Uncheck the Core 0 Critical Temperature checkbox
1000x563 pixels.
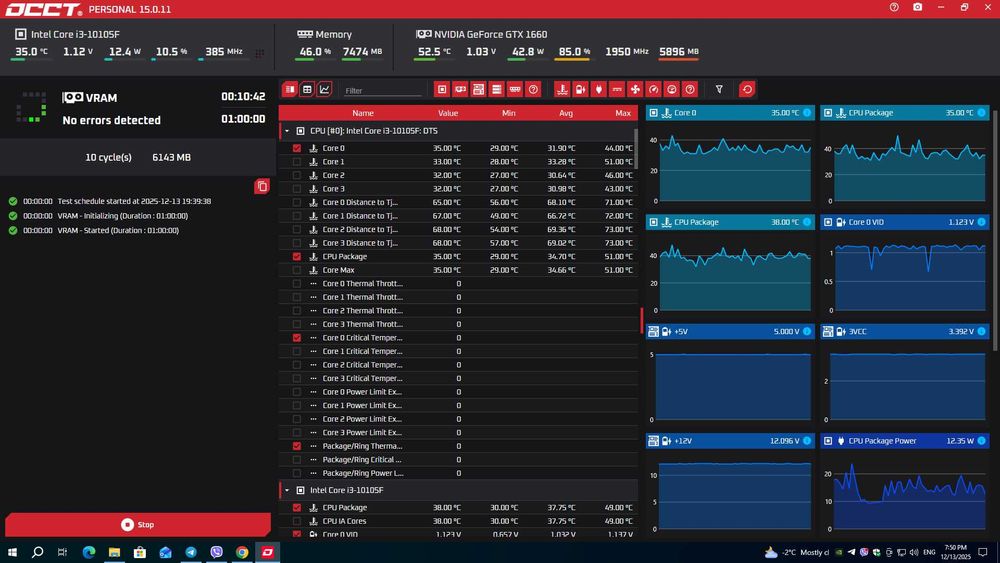[297, 337]
